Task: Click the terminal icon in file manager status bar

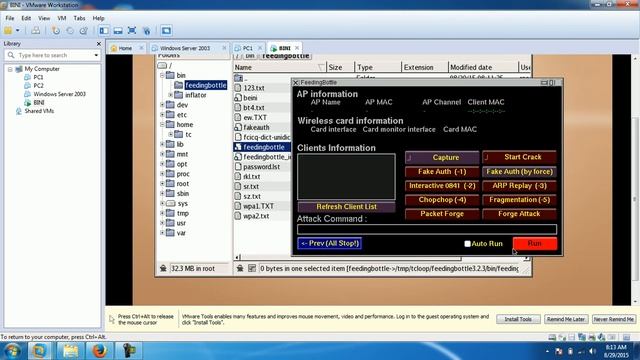Action: pos(252,268)
